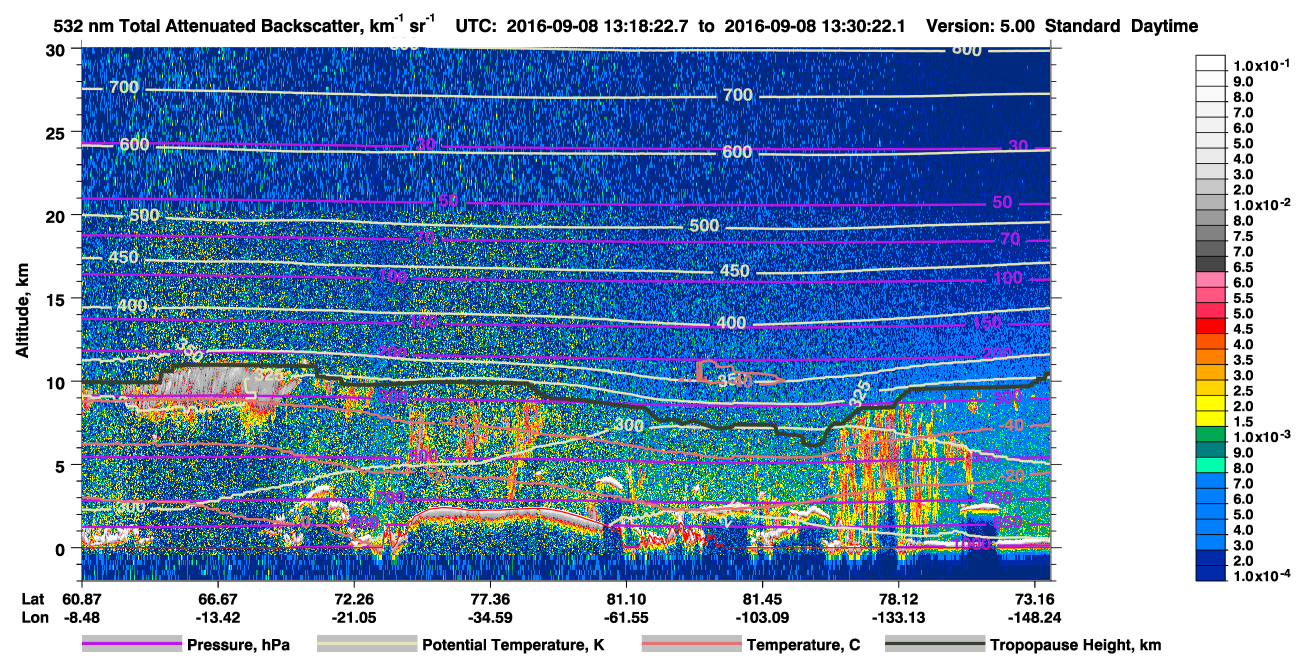Click colorbar label '2.5'
The height and width of the screenshot is (667, 1300).
coord(1244,392)
